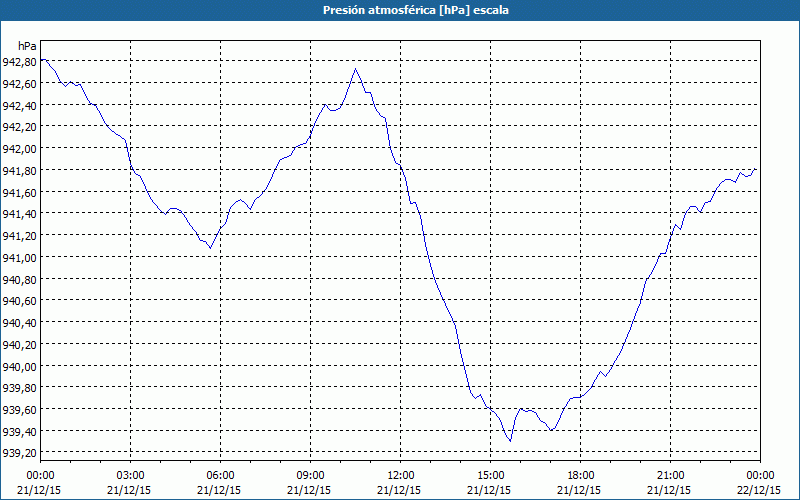Click the pressure curve minimum near 15:40
This screenshot has height=500, width=800.
click(510, 441)
